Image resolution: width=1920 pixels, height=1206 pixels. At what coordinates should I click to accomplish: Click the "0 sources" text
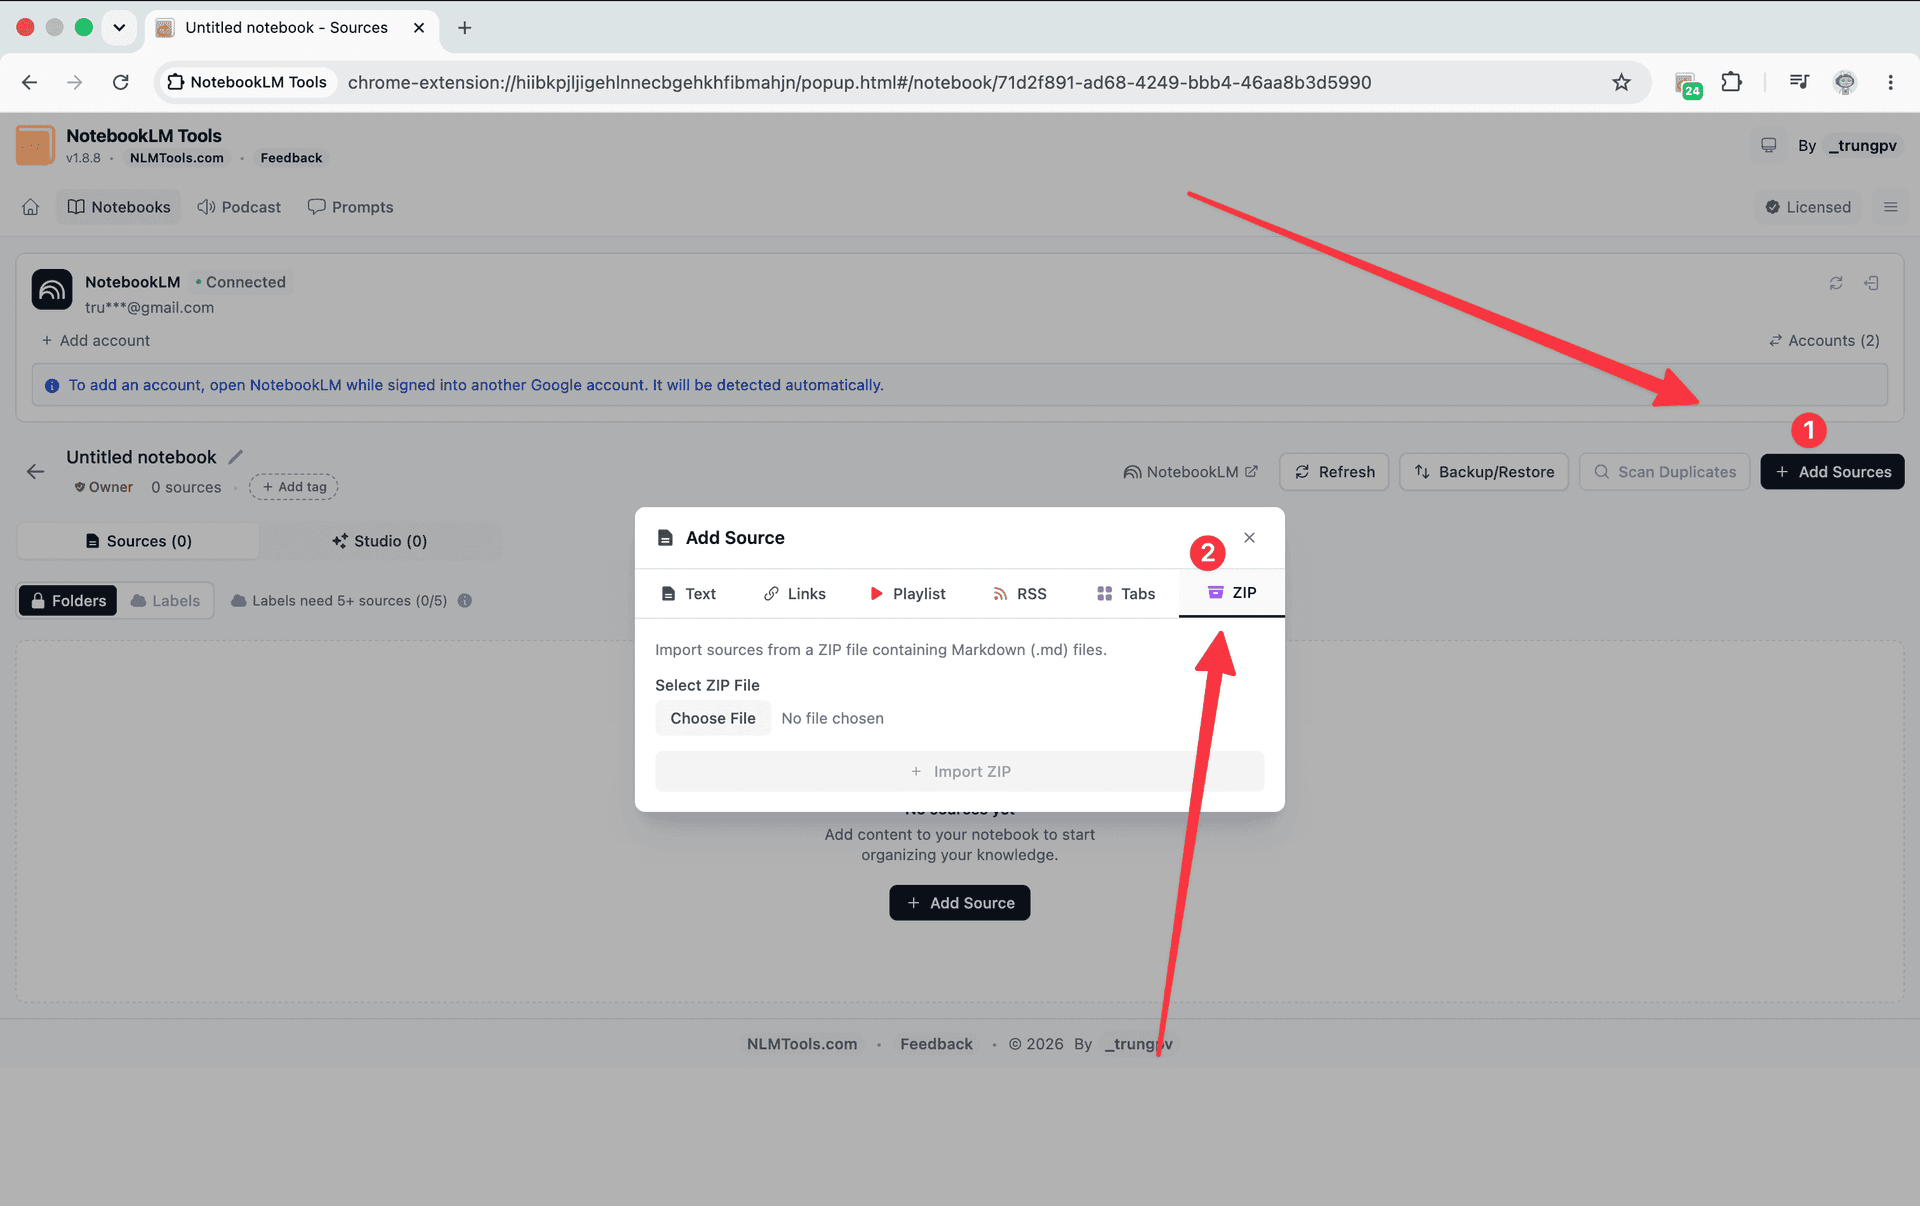pos(186,487)
